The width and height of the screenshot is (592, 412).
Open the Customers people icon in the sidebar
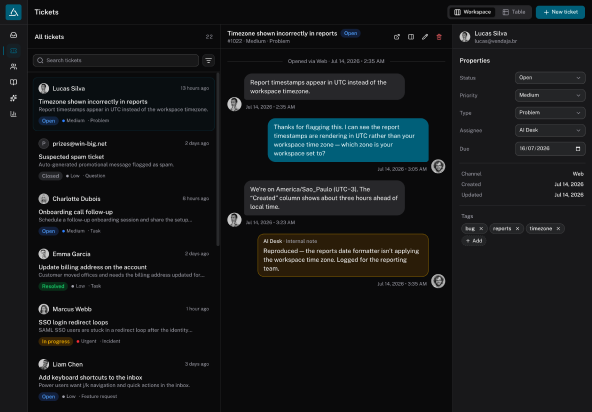click(14, 66)
